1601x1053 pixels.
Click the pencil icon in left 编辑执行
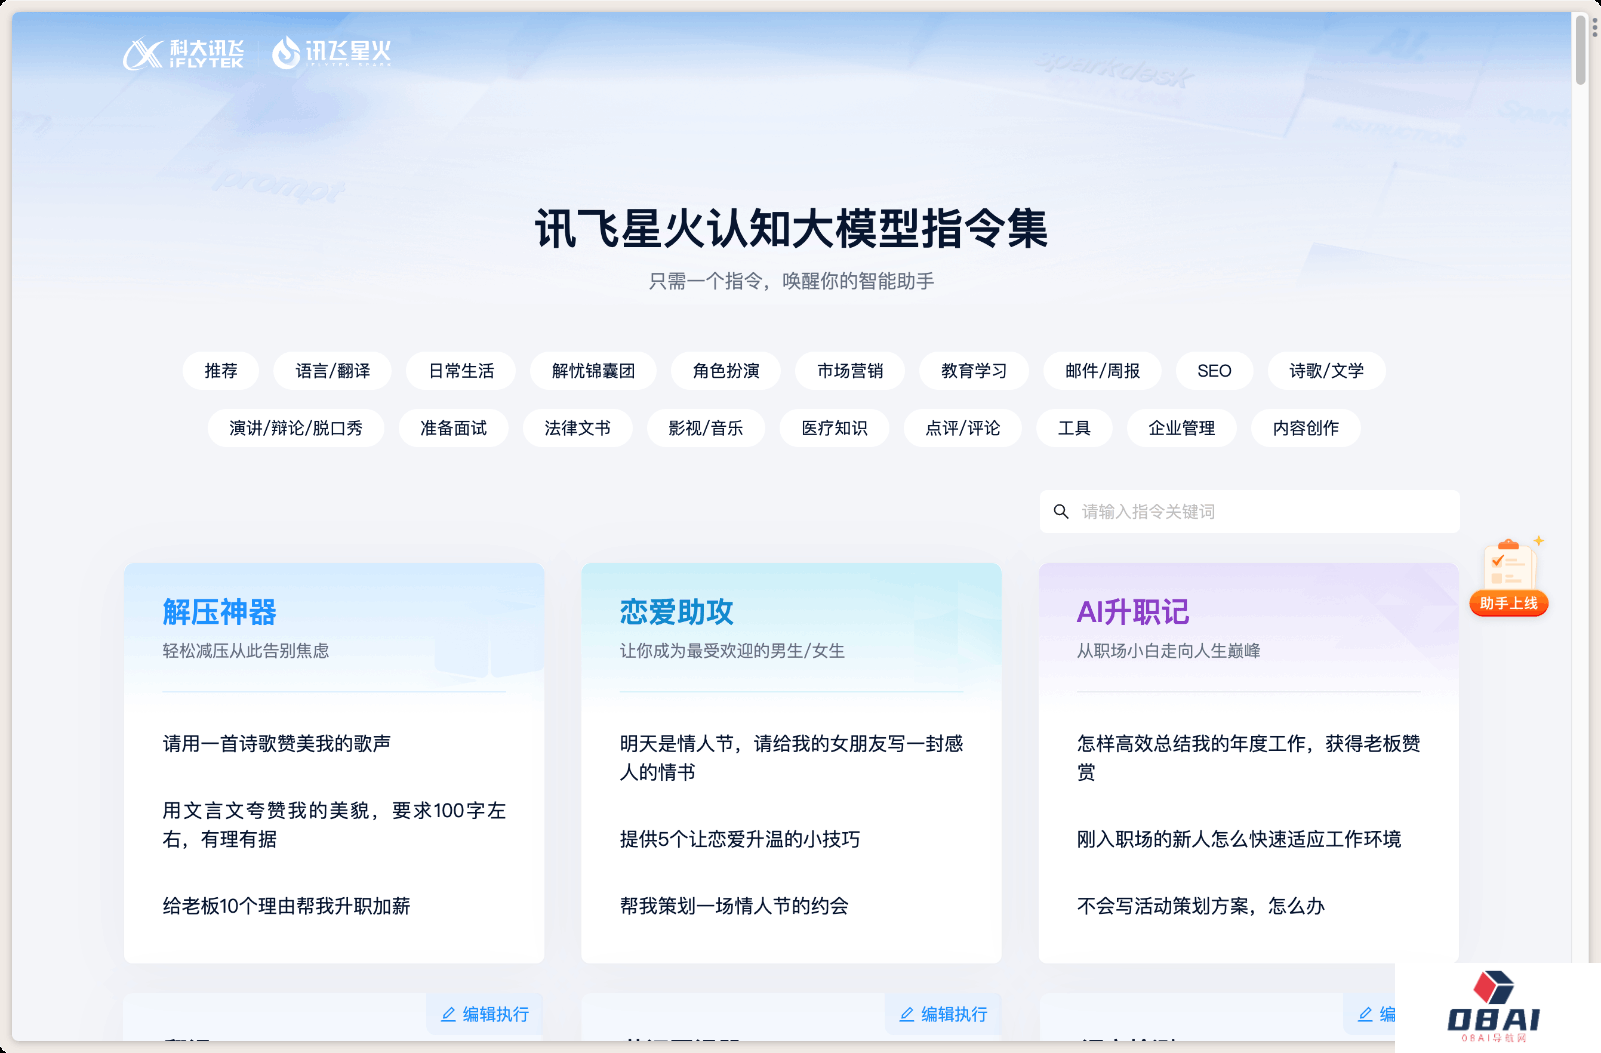click(448, 1014)
